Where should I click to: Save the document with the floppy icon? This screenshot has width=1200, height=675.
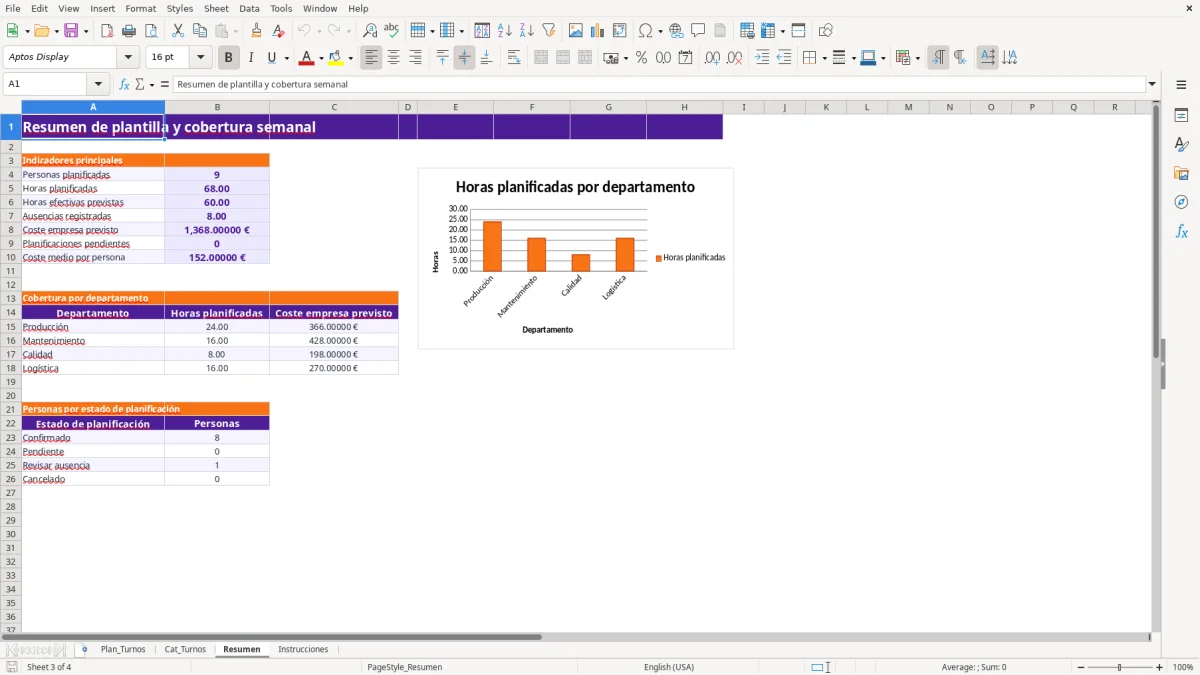click(x=71, y=31)
